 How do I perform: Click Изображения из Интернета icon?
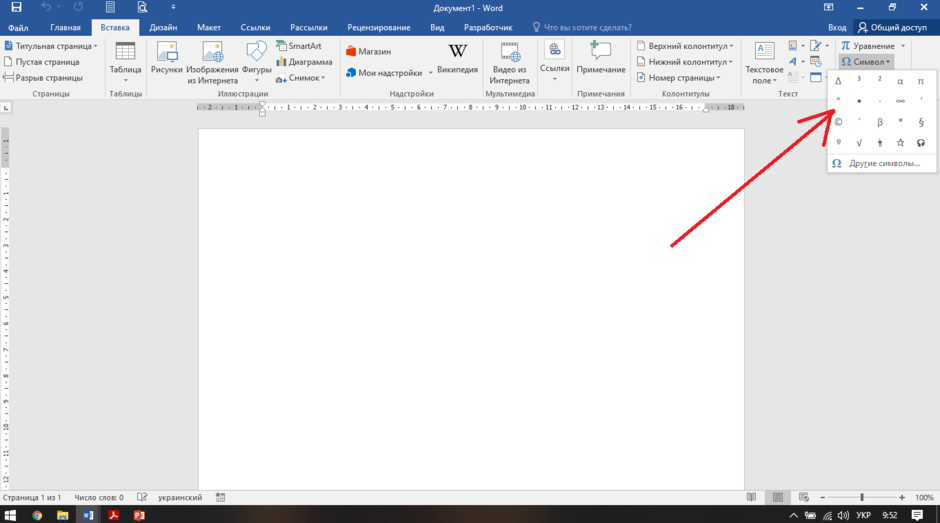[x=212, y=62]
